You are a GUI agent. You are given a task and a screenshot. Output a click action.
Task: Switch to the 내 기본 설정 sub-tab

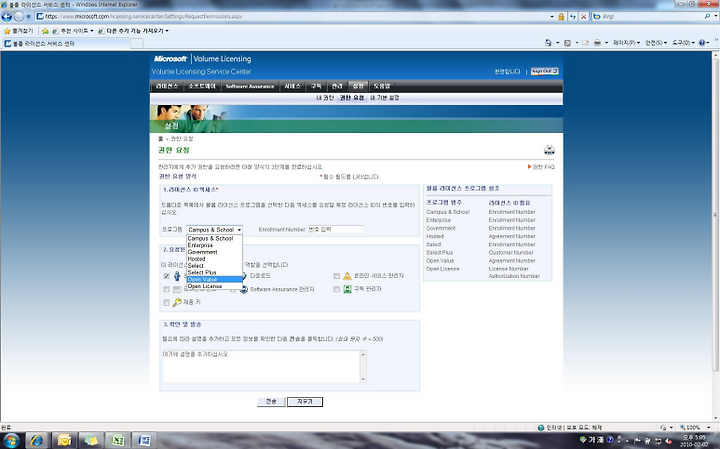(385, 98)
